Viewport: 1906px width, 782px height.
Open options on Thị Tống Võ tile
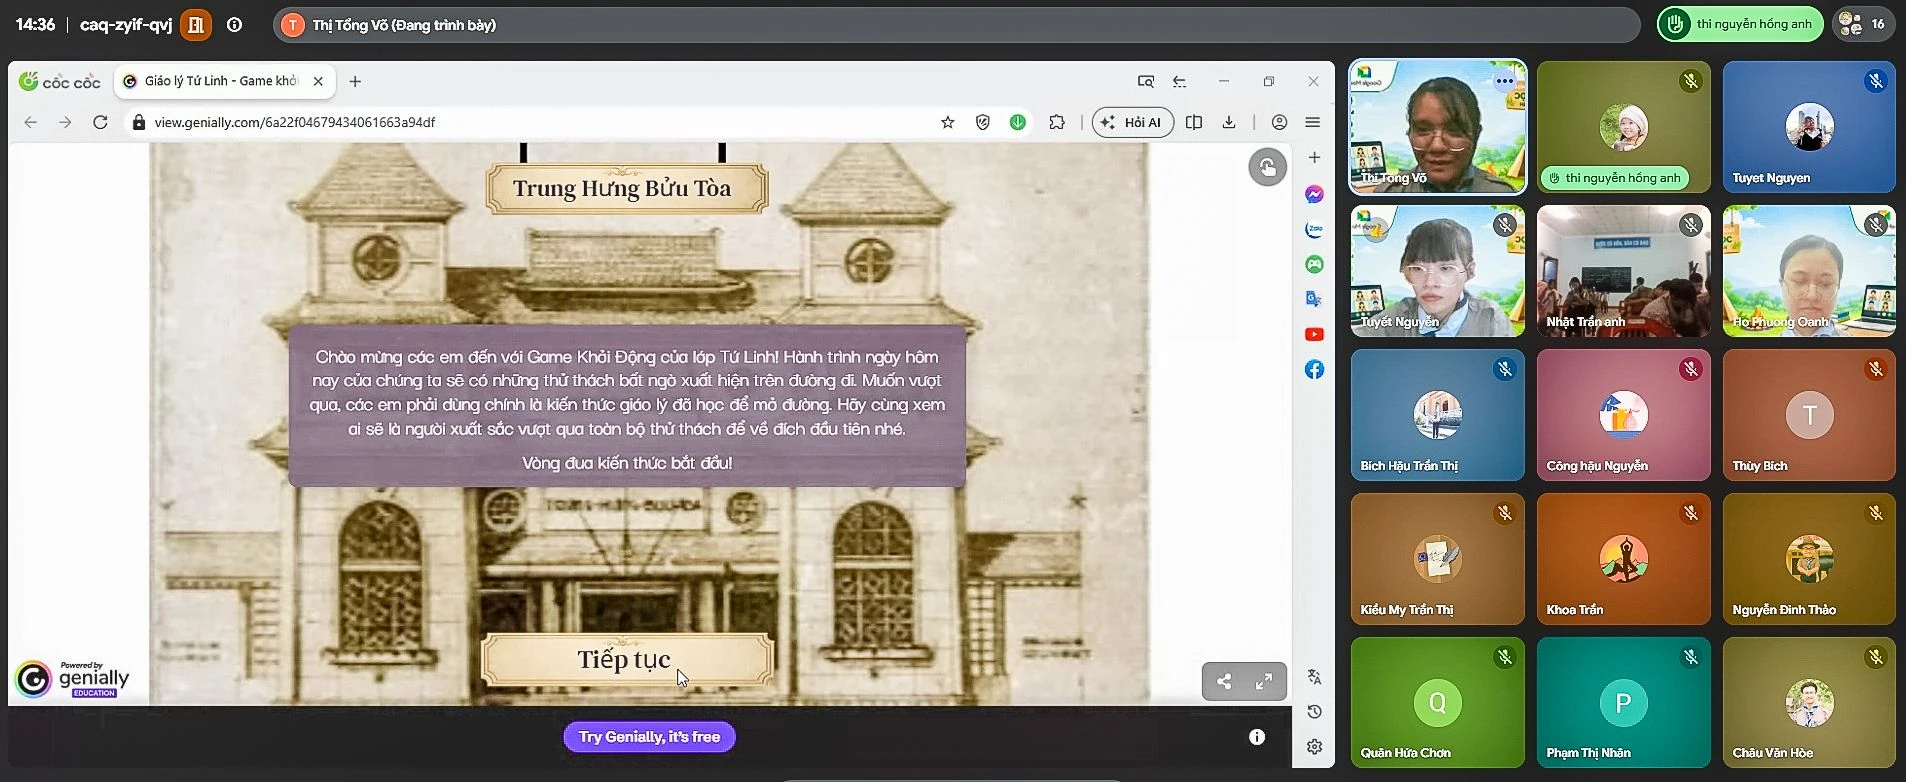tap(1504, 81)
